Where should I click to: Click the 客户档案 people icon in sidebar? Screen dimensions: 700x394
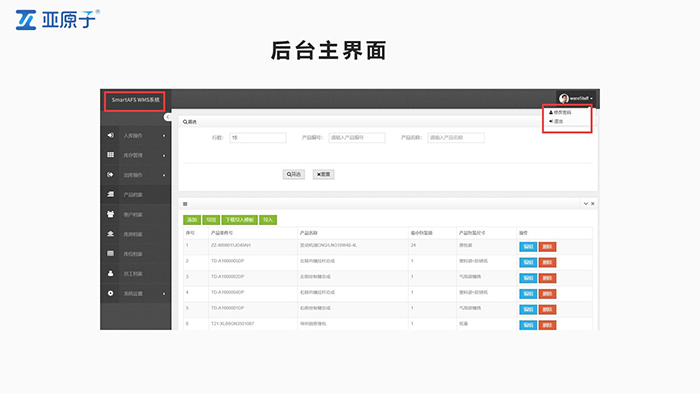(110, 214)
